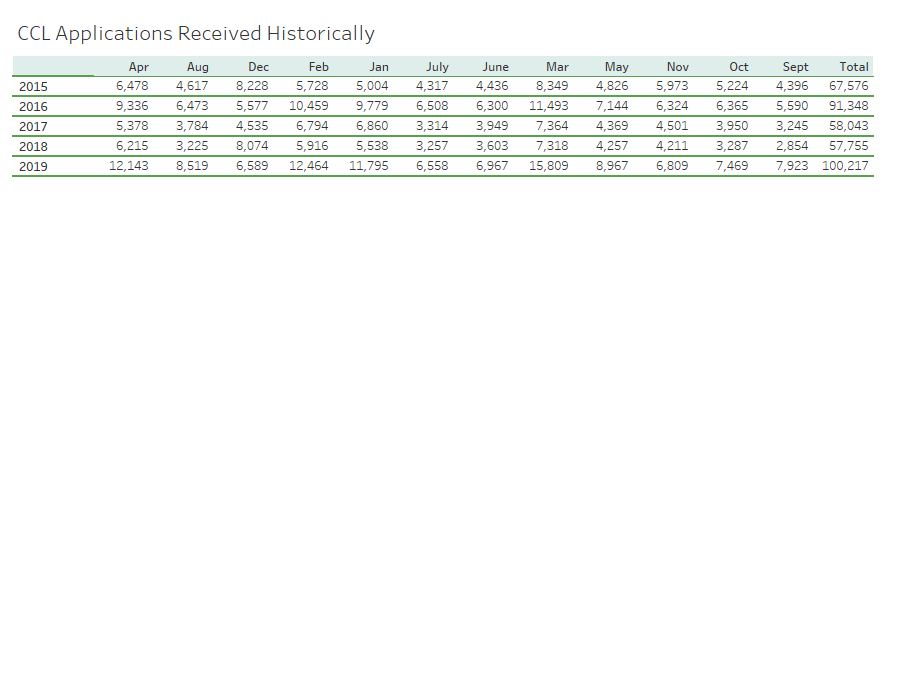Click the Aug column header

198,67
